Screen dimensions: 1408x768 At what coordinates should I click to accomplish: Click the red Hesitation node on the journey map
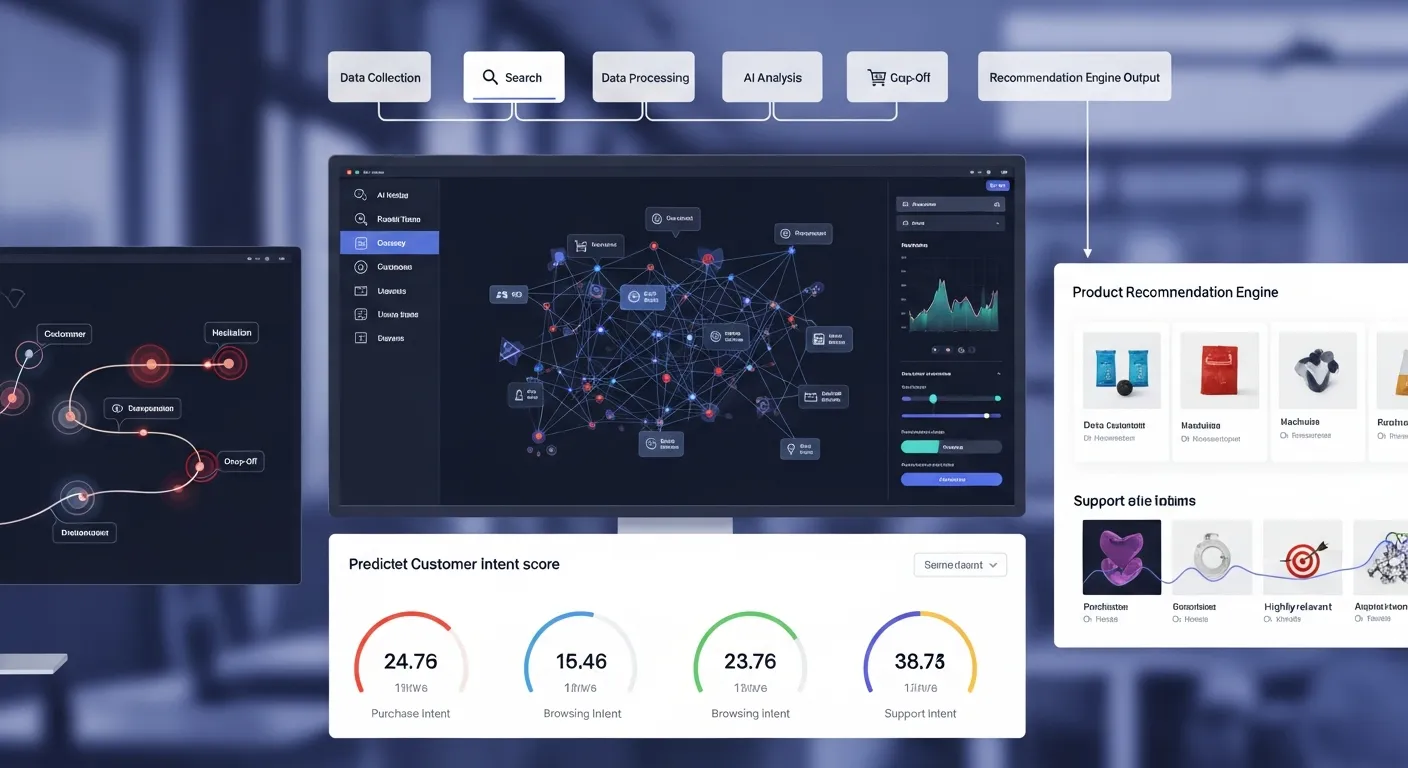pyautogui.click(x=230, y=362)
